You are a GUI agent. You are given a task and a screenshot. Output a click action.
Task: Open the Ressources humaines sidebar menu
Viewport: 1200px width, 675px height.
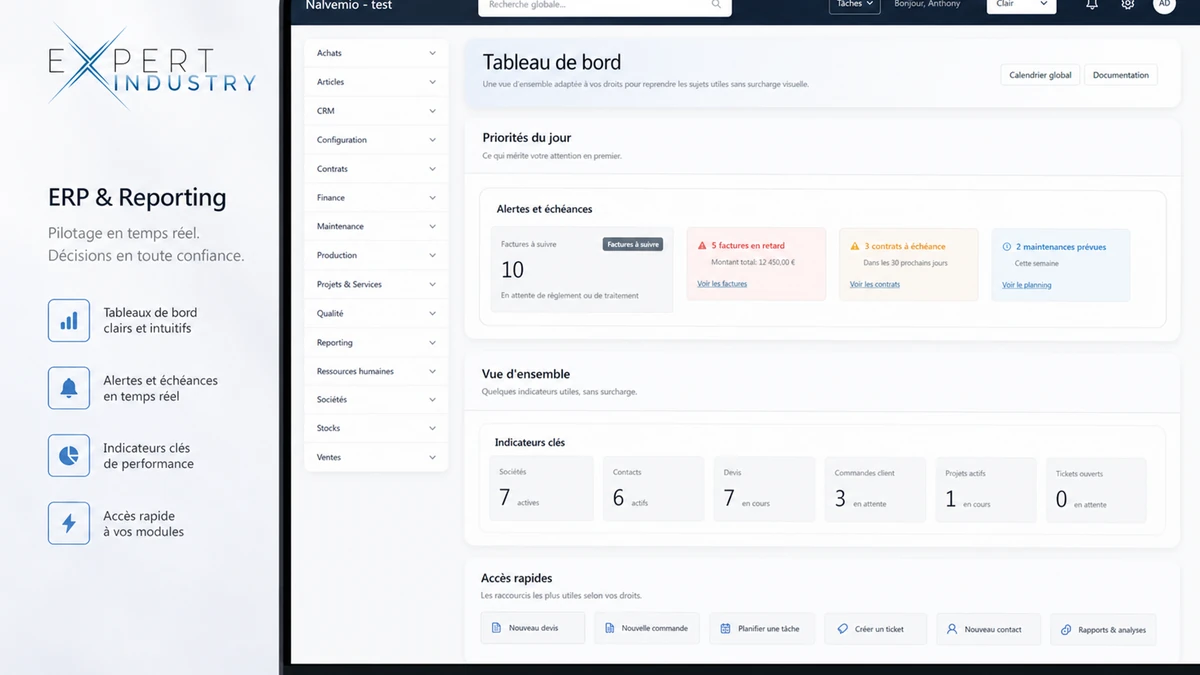pyautogui.click(x=376, y=371)
